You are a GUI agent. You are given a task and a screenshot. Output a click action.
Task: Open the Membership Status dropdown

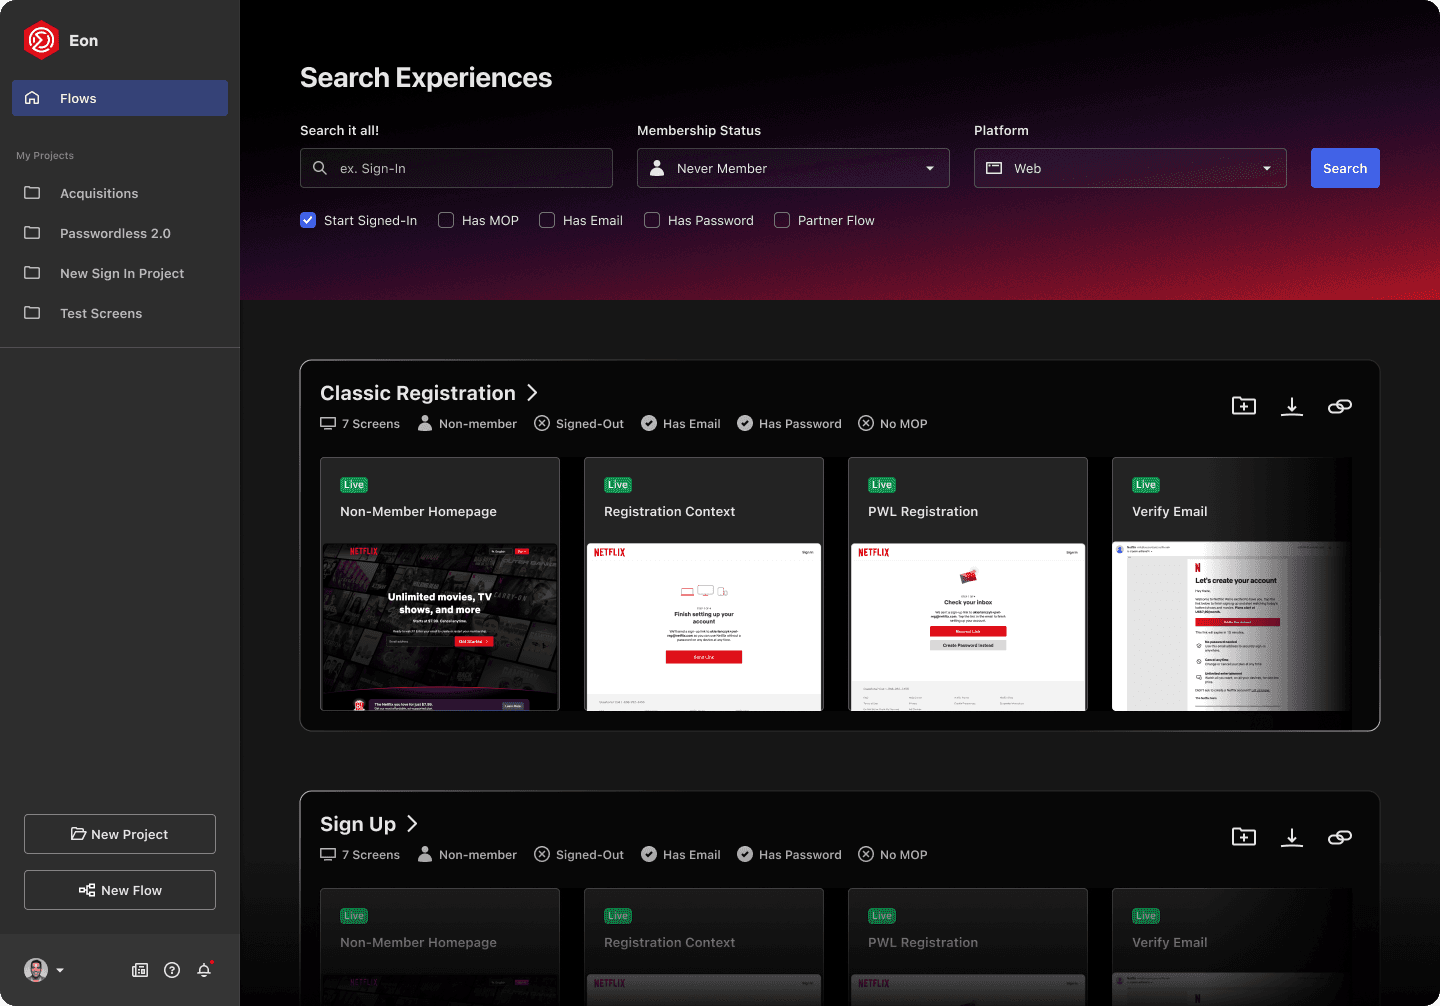click(793, 168)
